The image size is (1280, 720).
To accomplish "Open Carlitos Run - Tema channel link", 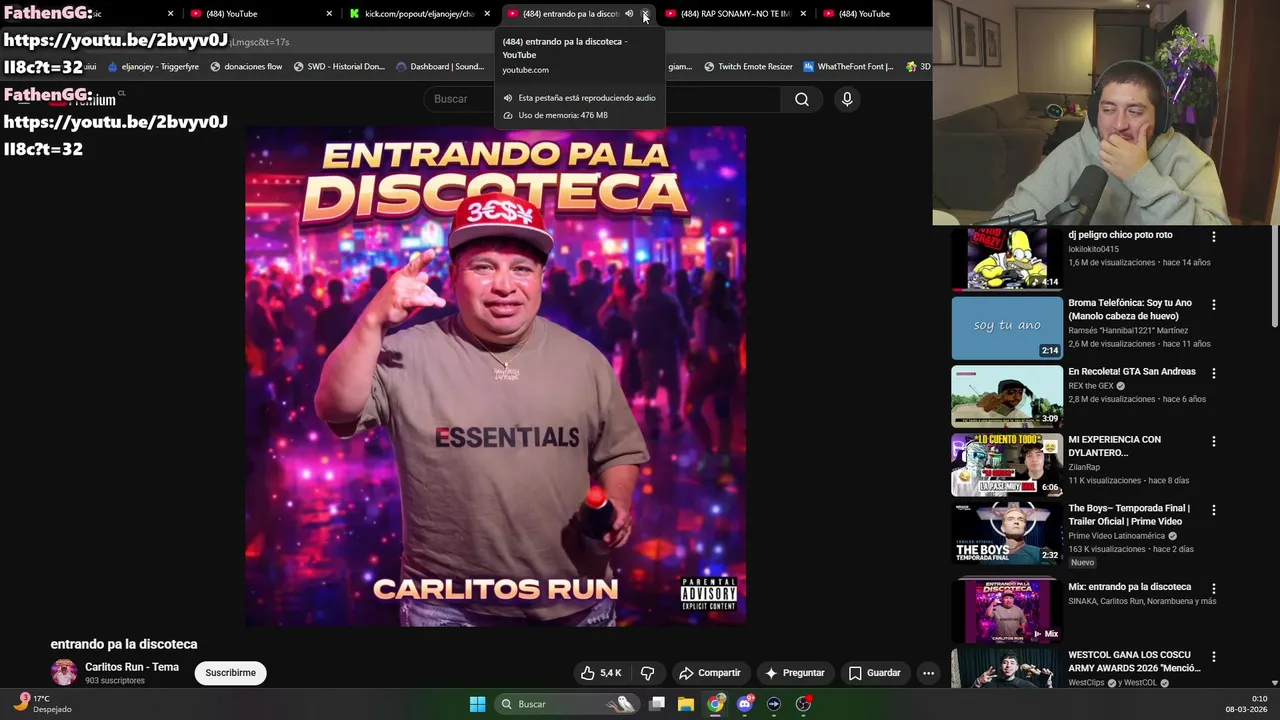I will click(x=132, y=667).
